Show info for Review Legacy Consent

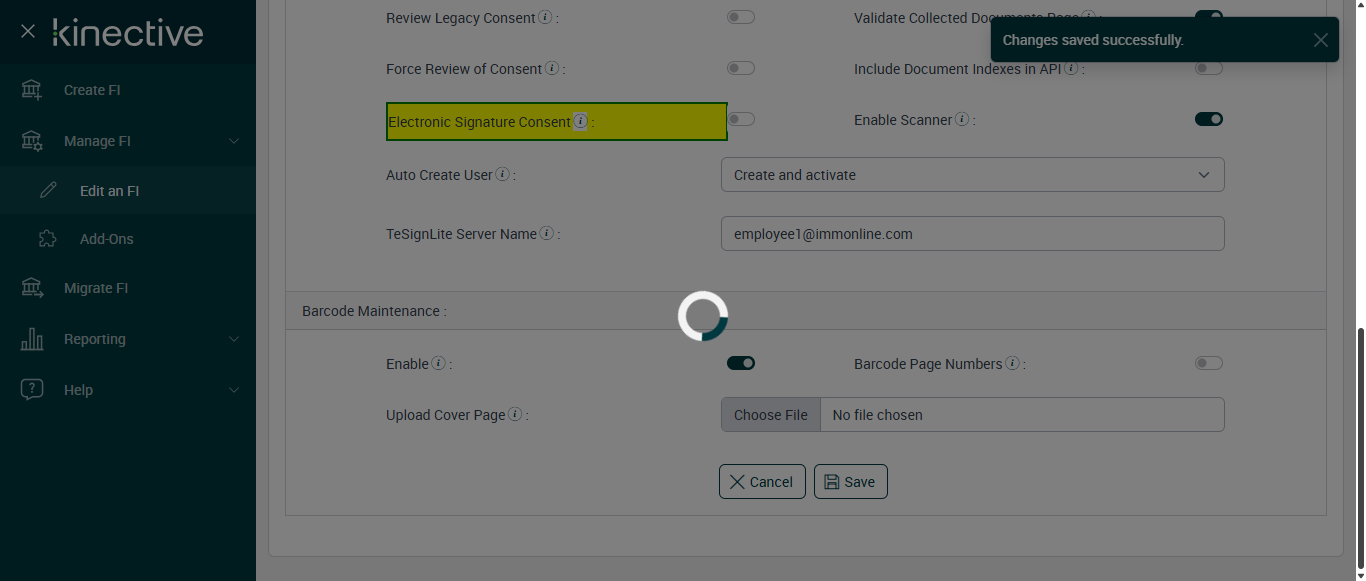coord(545,17)
